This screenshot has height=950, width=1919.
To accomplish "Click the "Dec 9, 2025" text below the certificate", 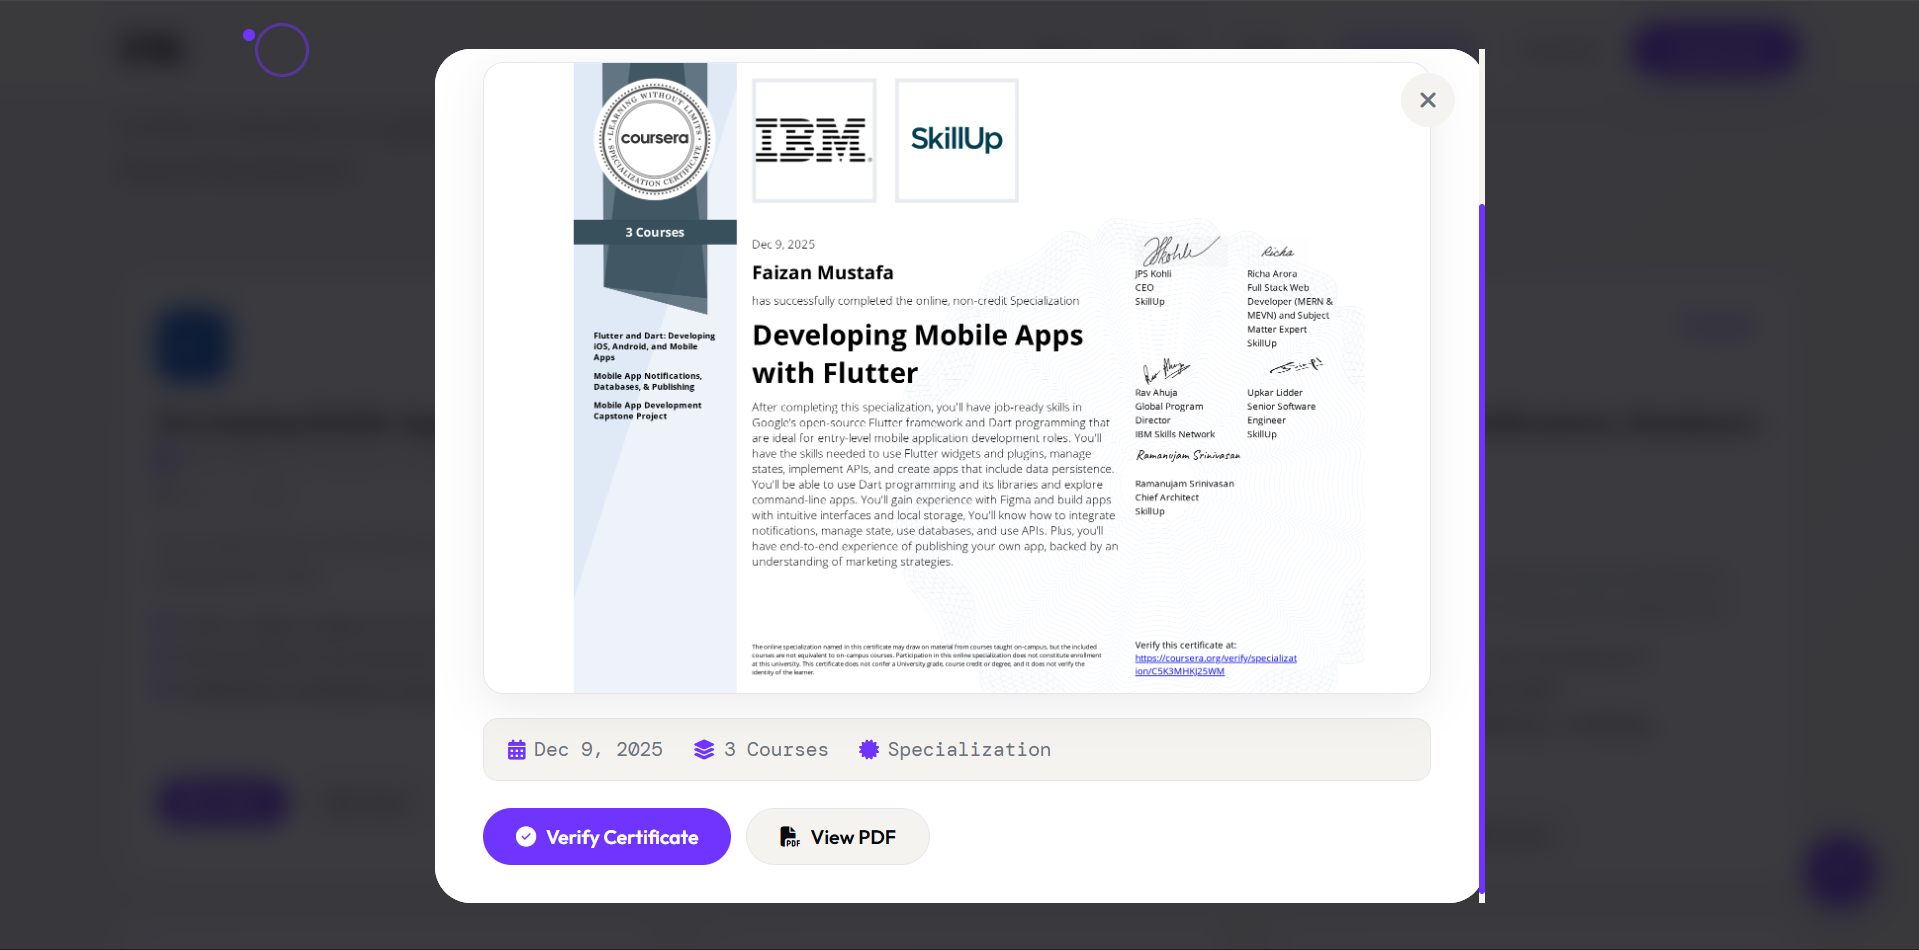I will point(598,750).
